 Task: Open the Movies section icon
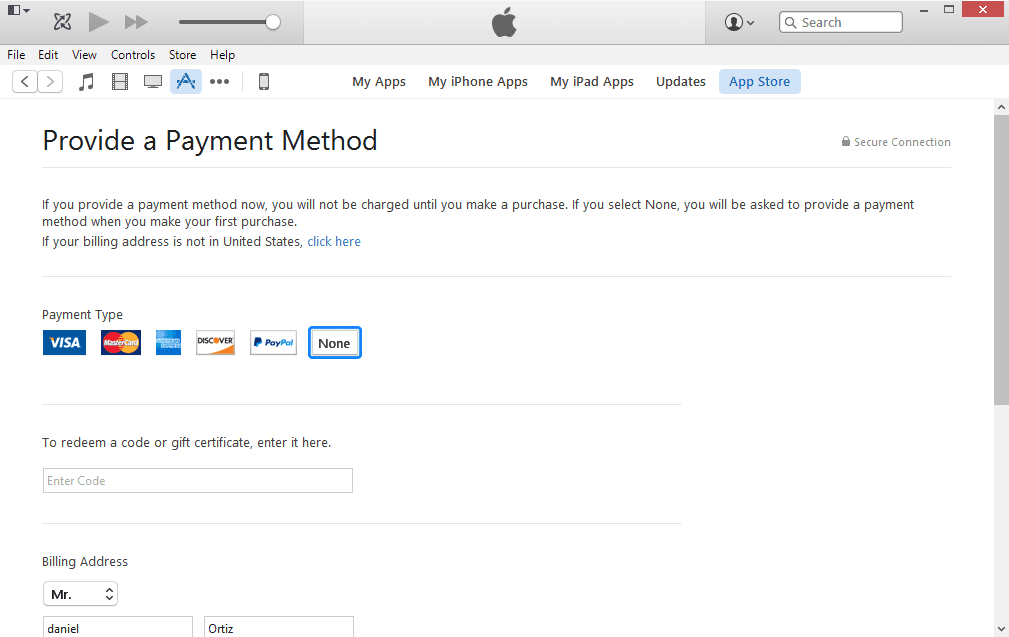(119, 81)
